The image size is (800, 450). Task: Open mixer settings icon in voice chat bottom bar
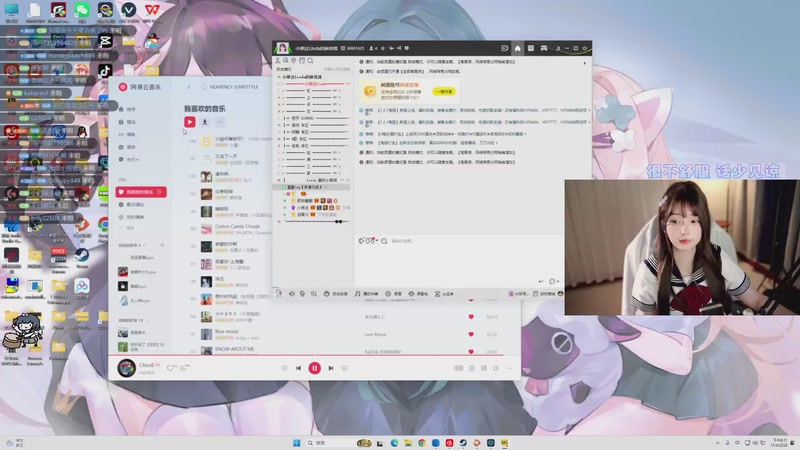point(314,294)
